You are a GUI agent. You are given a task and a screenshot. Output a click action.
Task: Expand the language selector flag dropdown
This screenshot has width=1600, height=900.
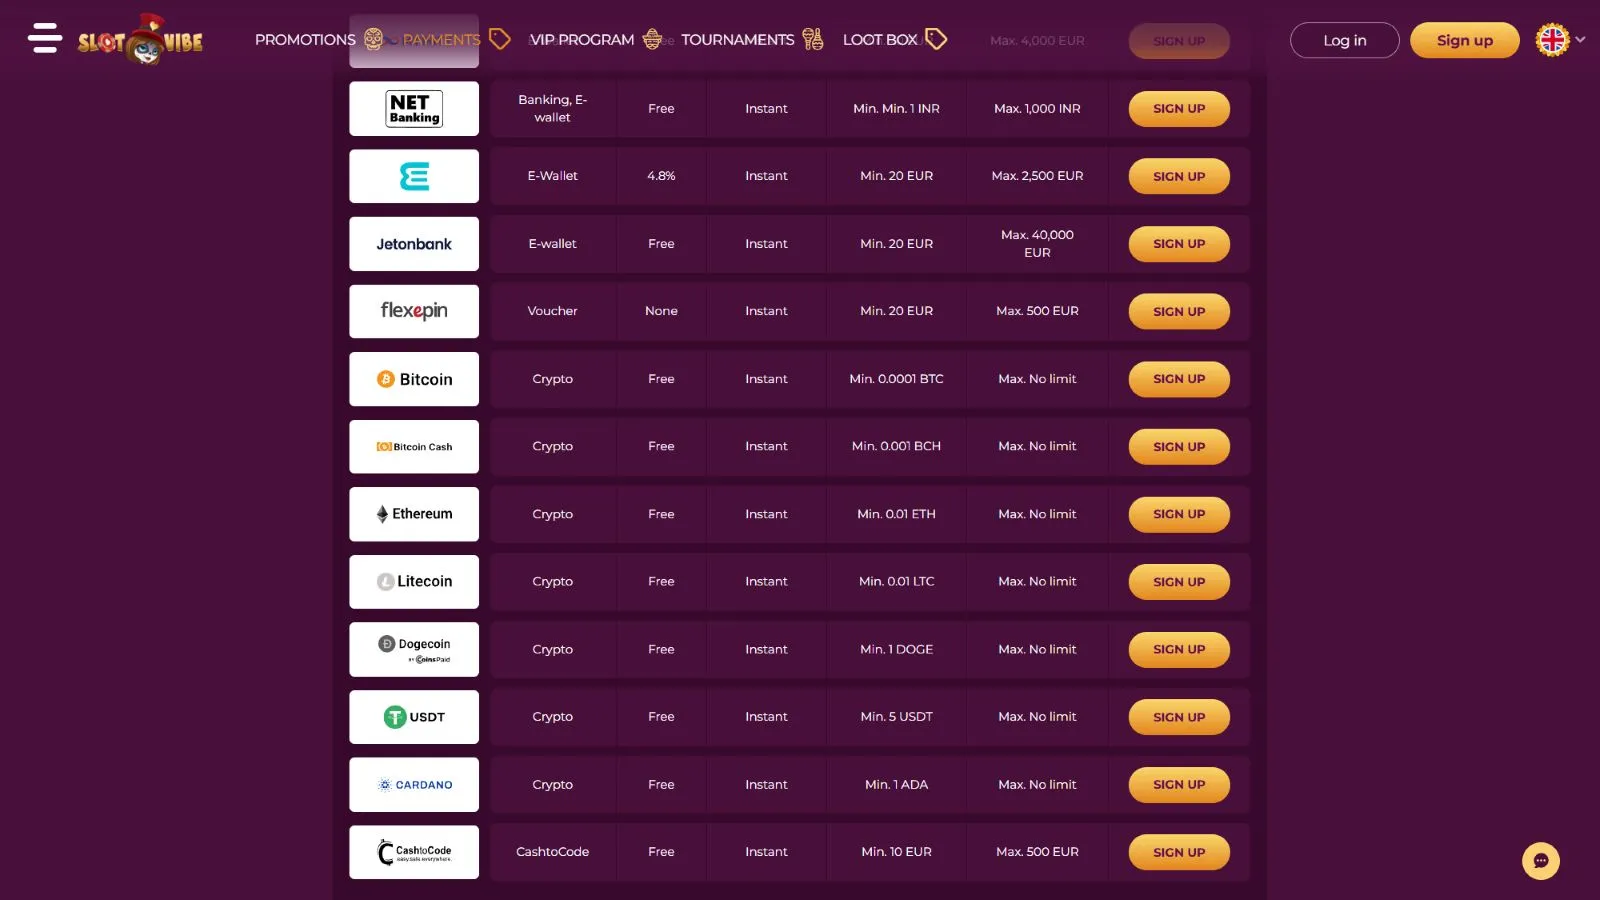[1560, 40]
